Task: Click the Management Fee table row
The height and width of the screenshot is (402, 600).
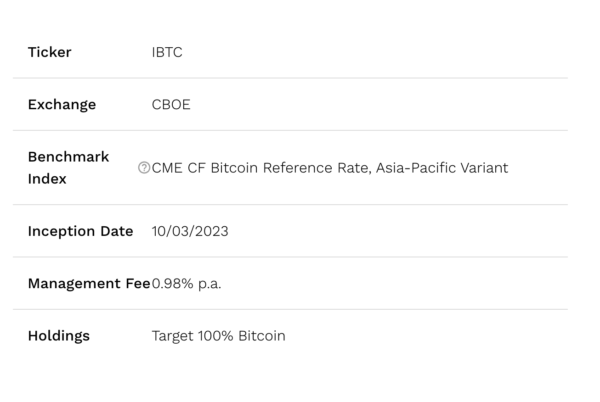Action: [290, 283]
